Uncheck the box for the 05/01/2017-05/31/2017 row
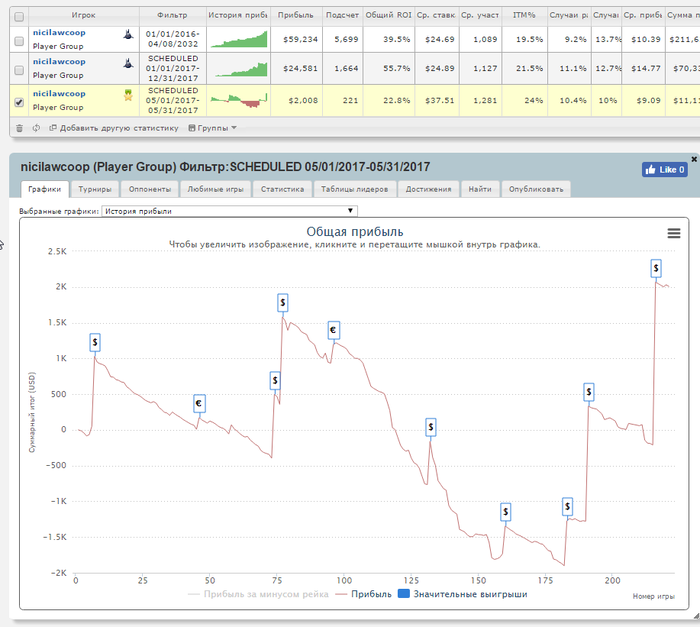Image resolution: width=700 pixels, height=627 pixels. (x=19, y=102)
